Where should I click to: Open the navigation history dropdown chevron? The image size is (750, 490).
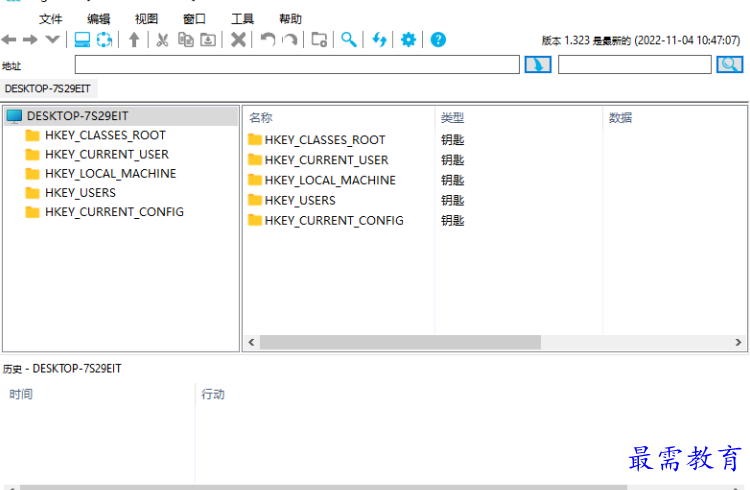[52, 39]
